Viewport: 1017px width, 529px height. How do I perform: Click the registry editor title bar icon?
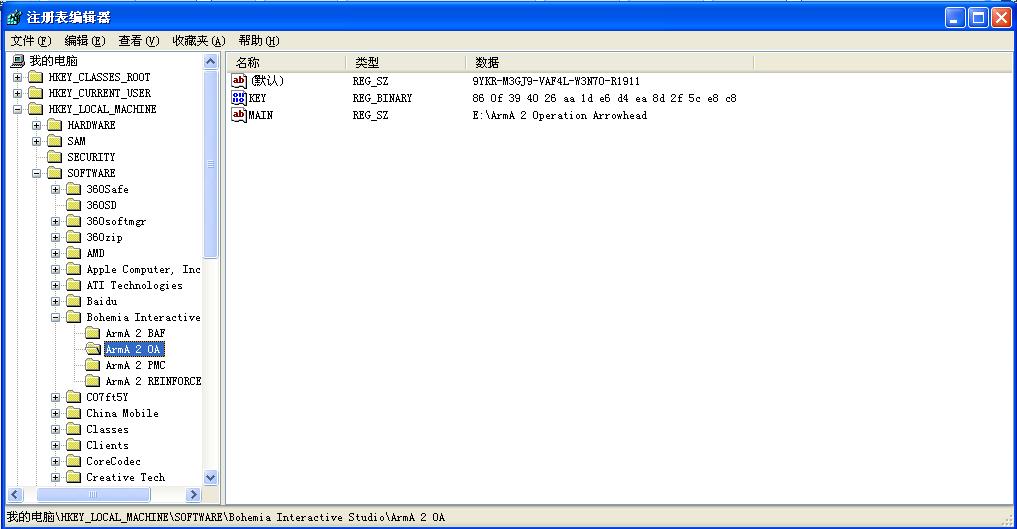point(14,18)
